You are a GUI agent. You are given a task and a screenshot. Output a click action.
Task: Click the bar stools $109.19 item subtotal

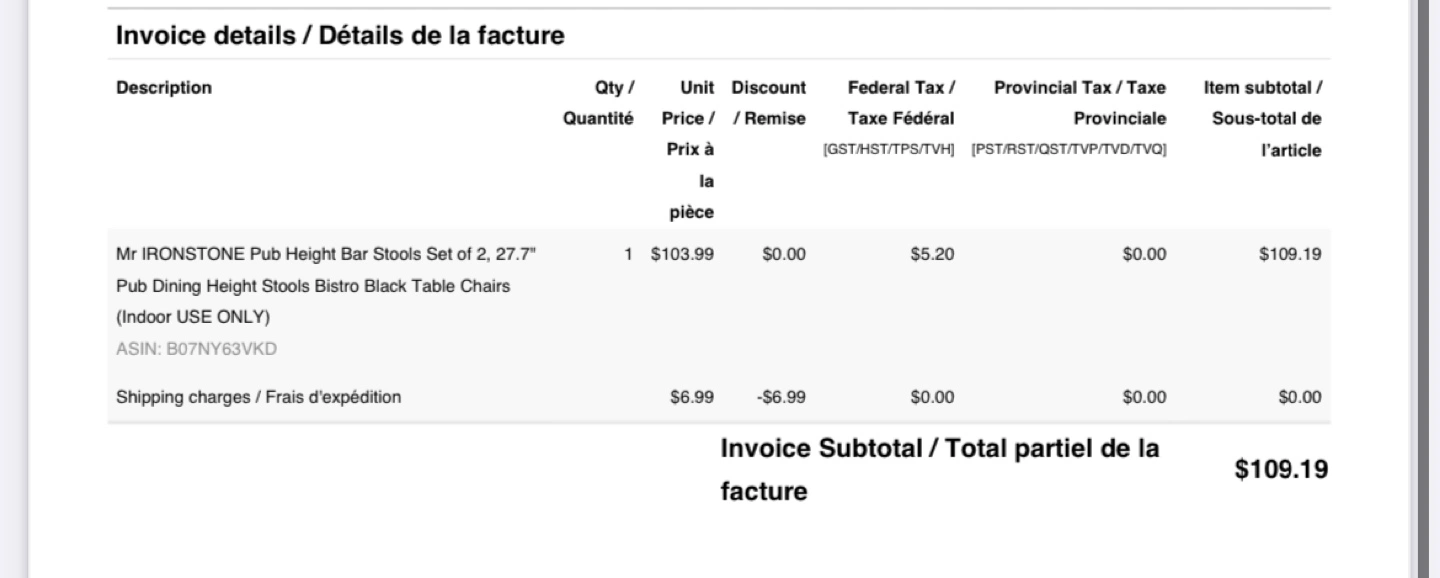1290,255
